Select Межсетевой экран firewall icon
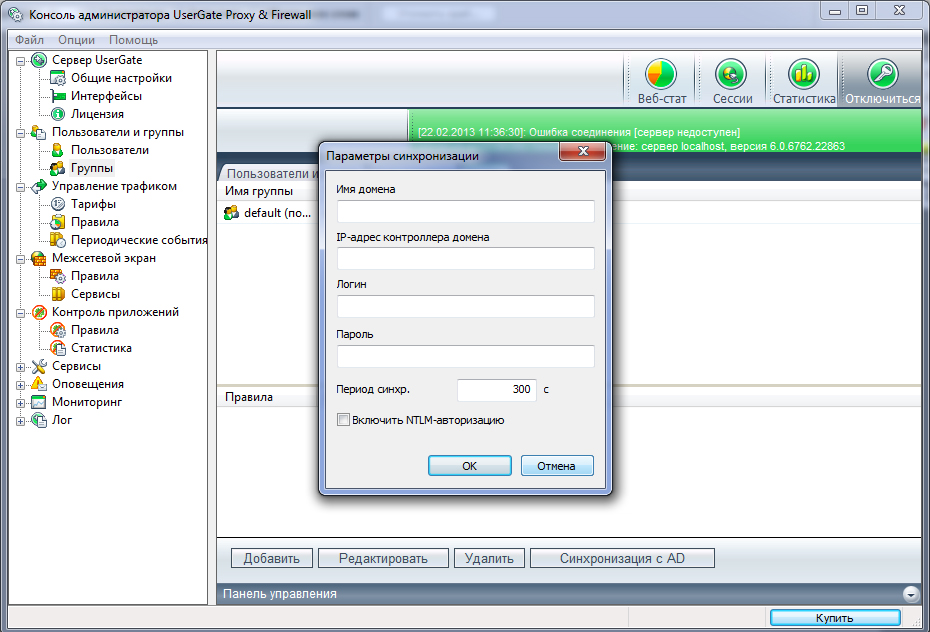 click(39, 258)
